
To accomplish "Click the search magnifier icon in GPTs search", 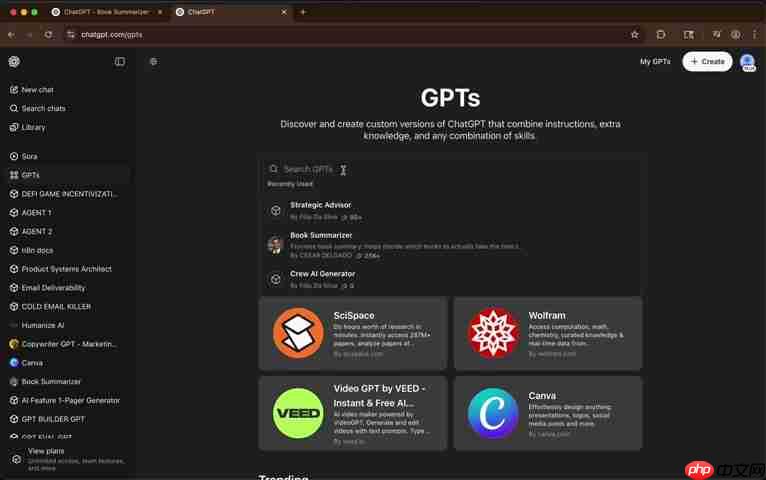I will [x=273, y=169].
